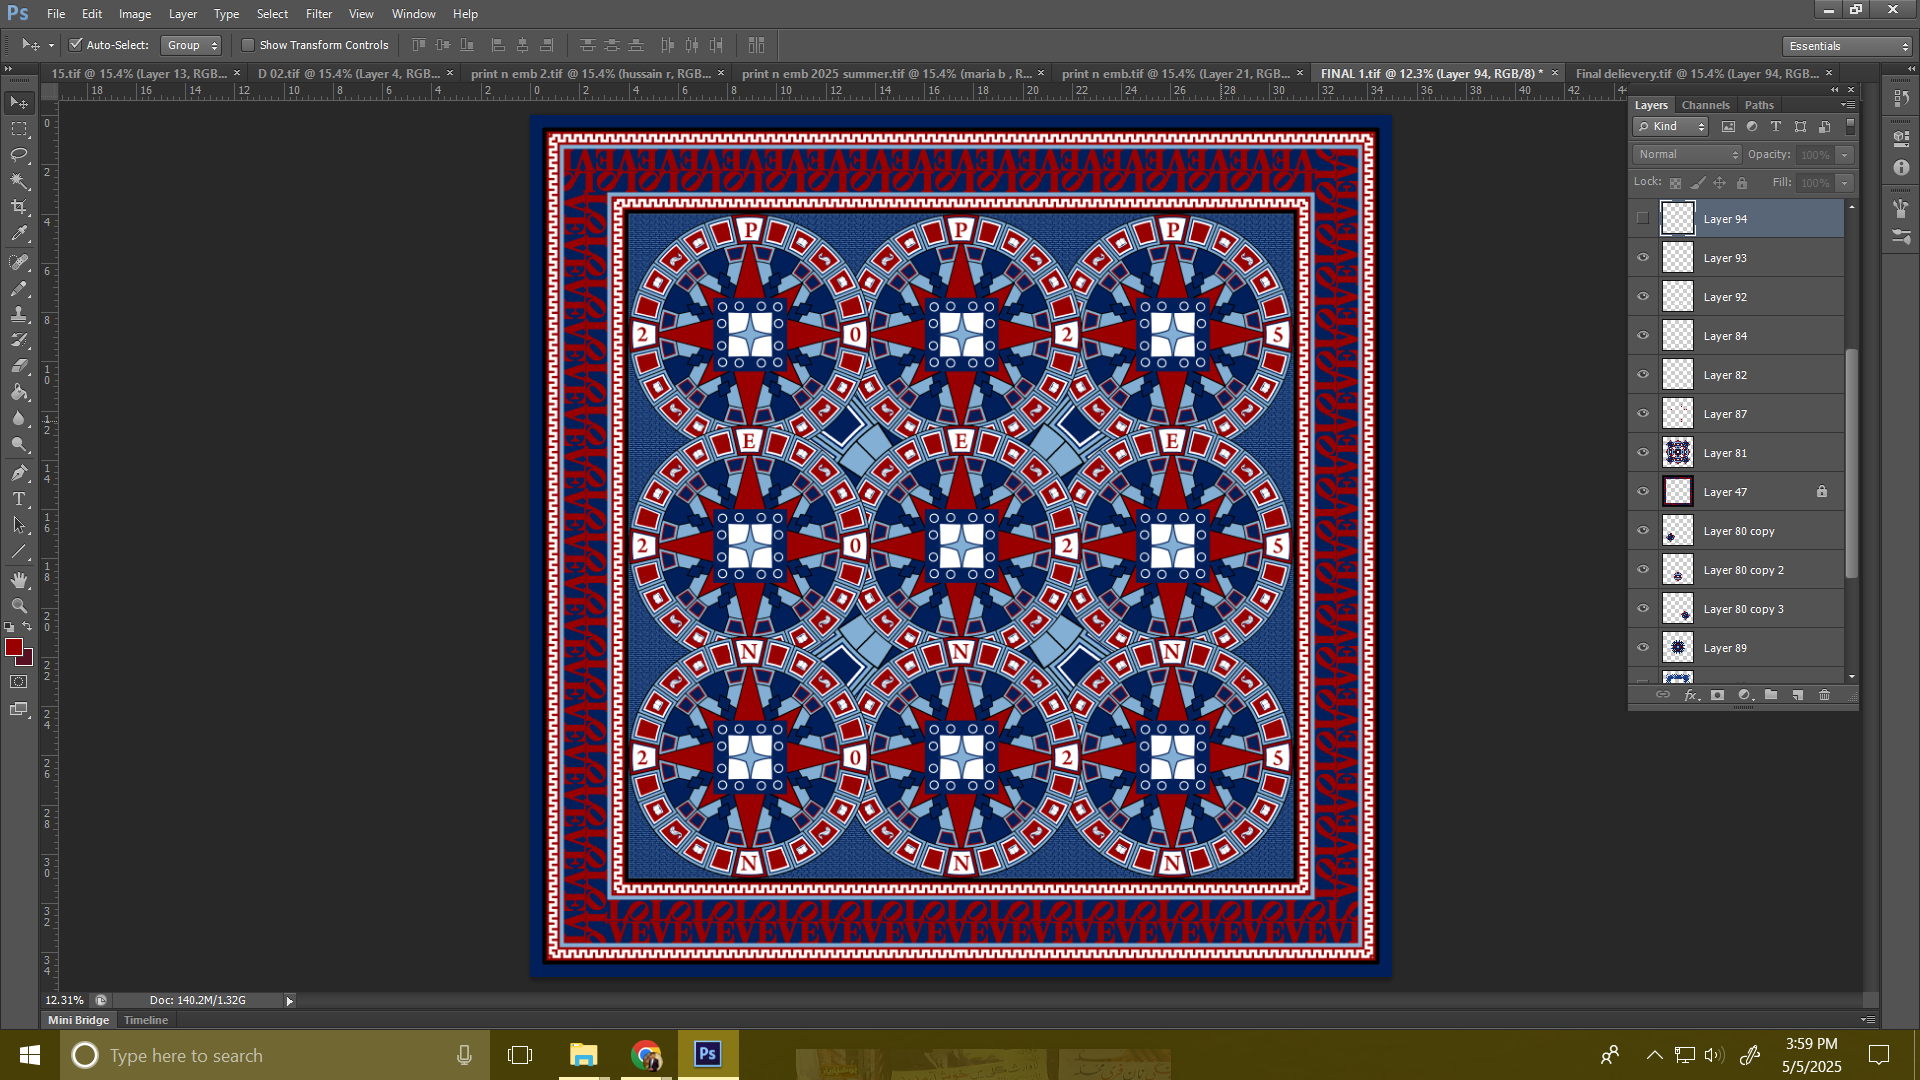1920x1080 pixels.
Task: Uncheck the Auto-Select checkbox
Action: click(x=75, y=45)
